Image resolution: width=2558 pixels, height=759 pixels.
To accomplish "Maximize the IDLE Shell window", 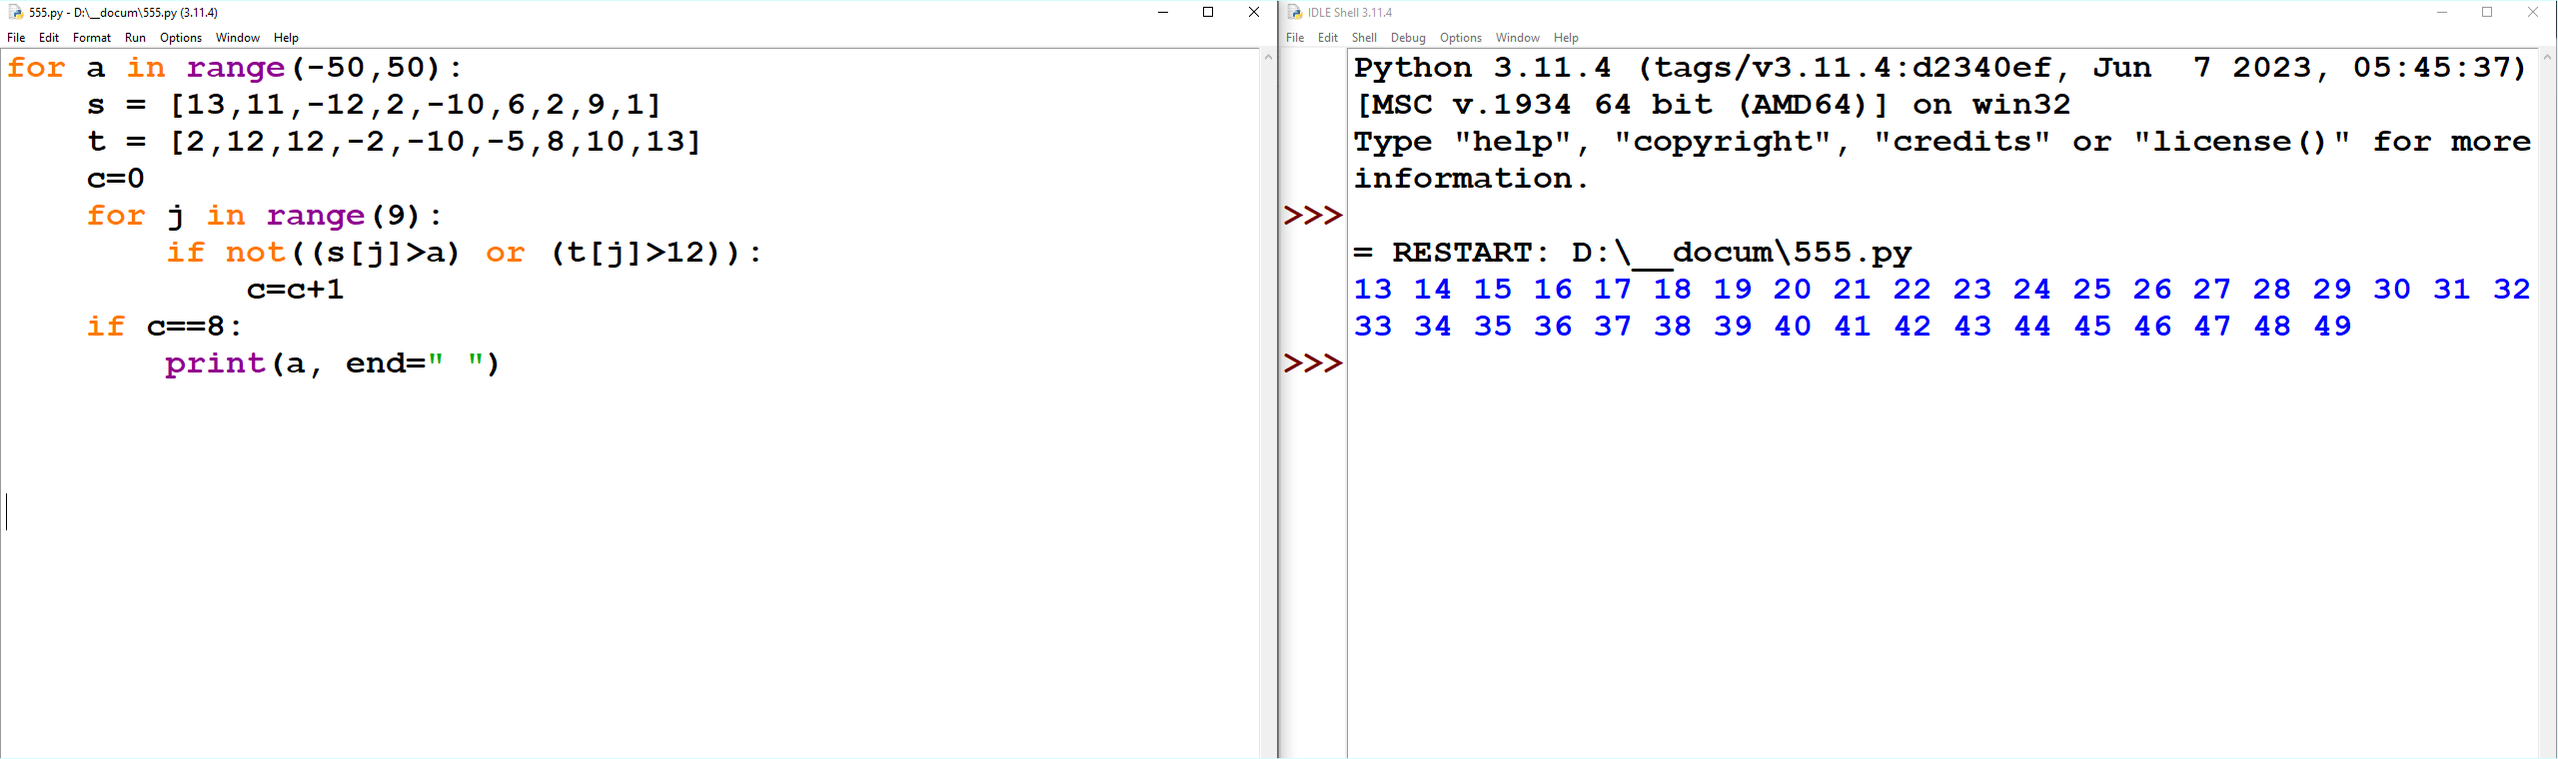I will [x=2487, y=12].
